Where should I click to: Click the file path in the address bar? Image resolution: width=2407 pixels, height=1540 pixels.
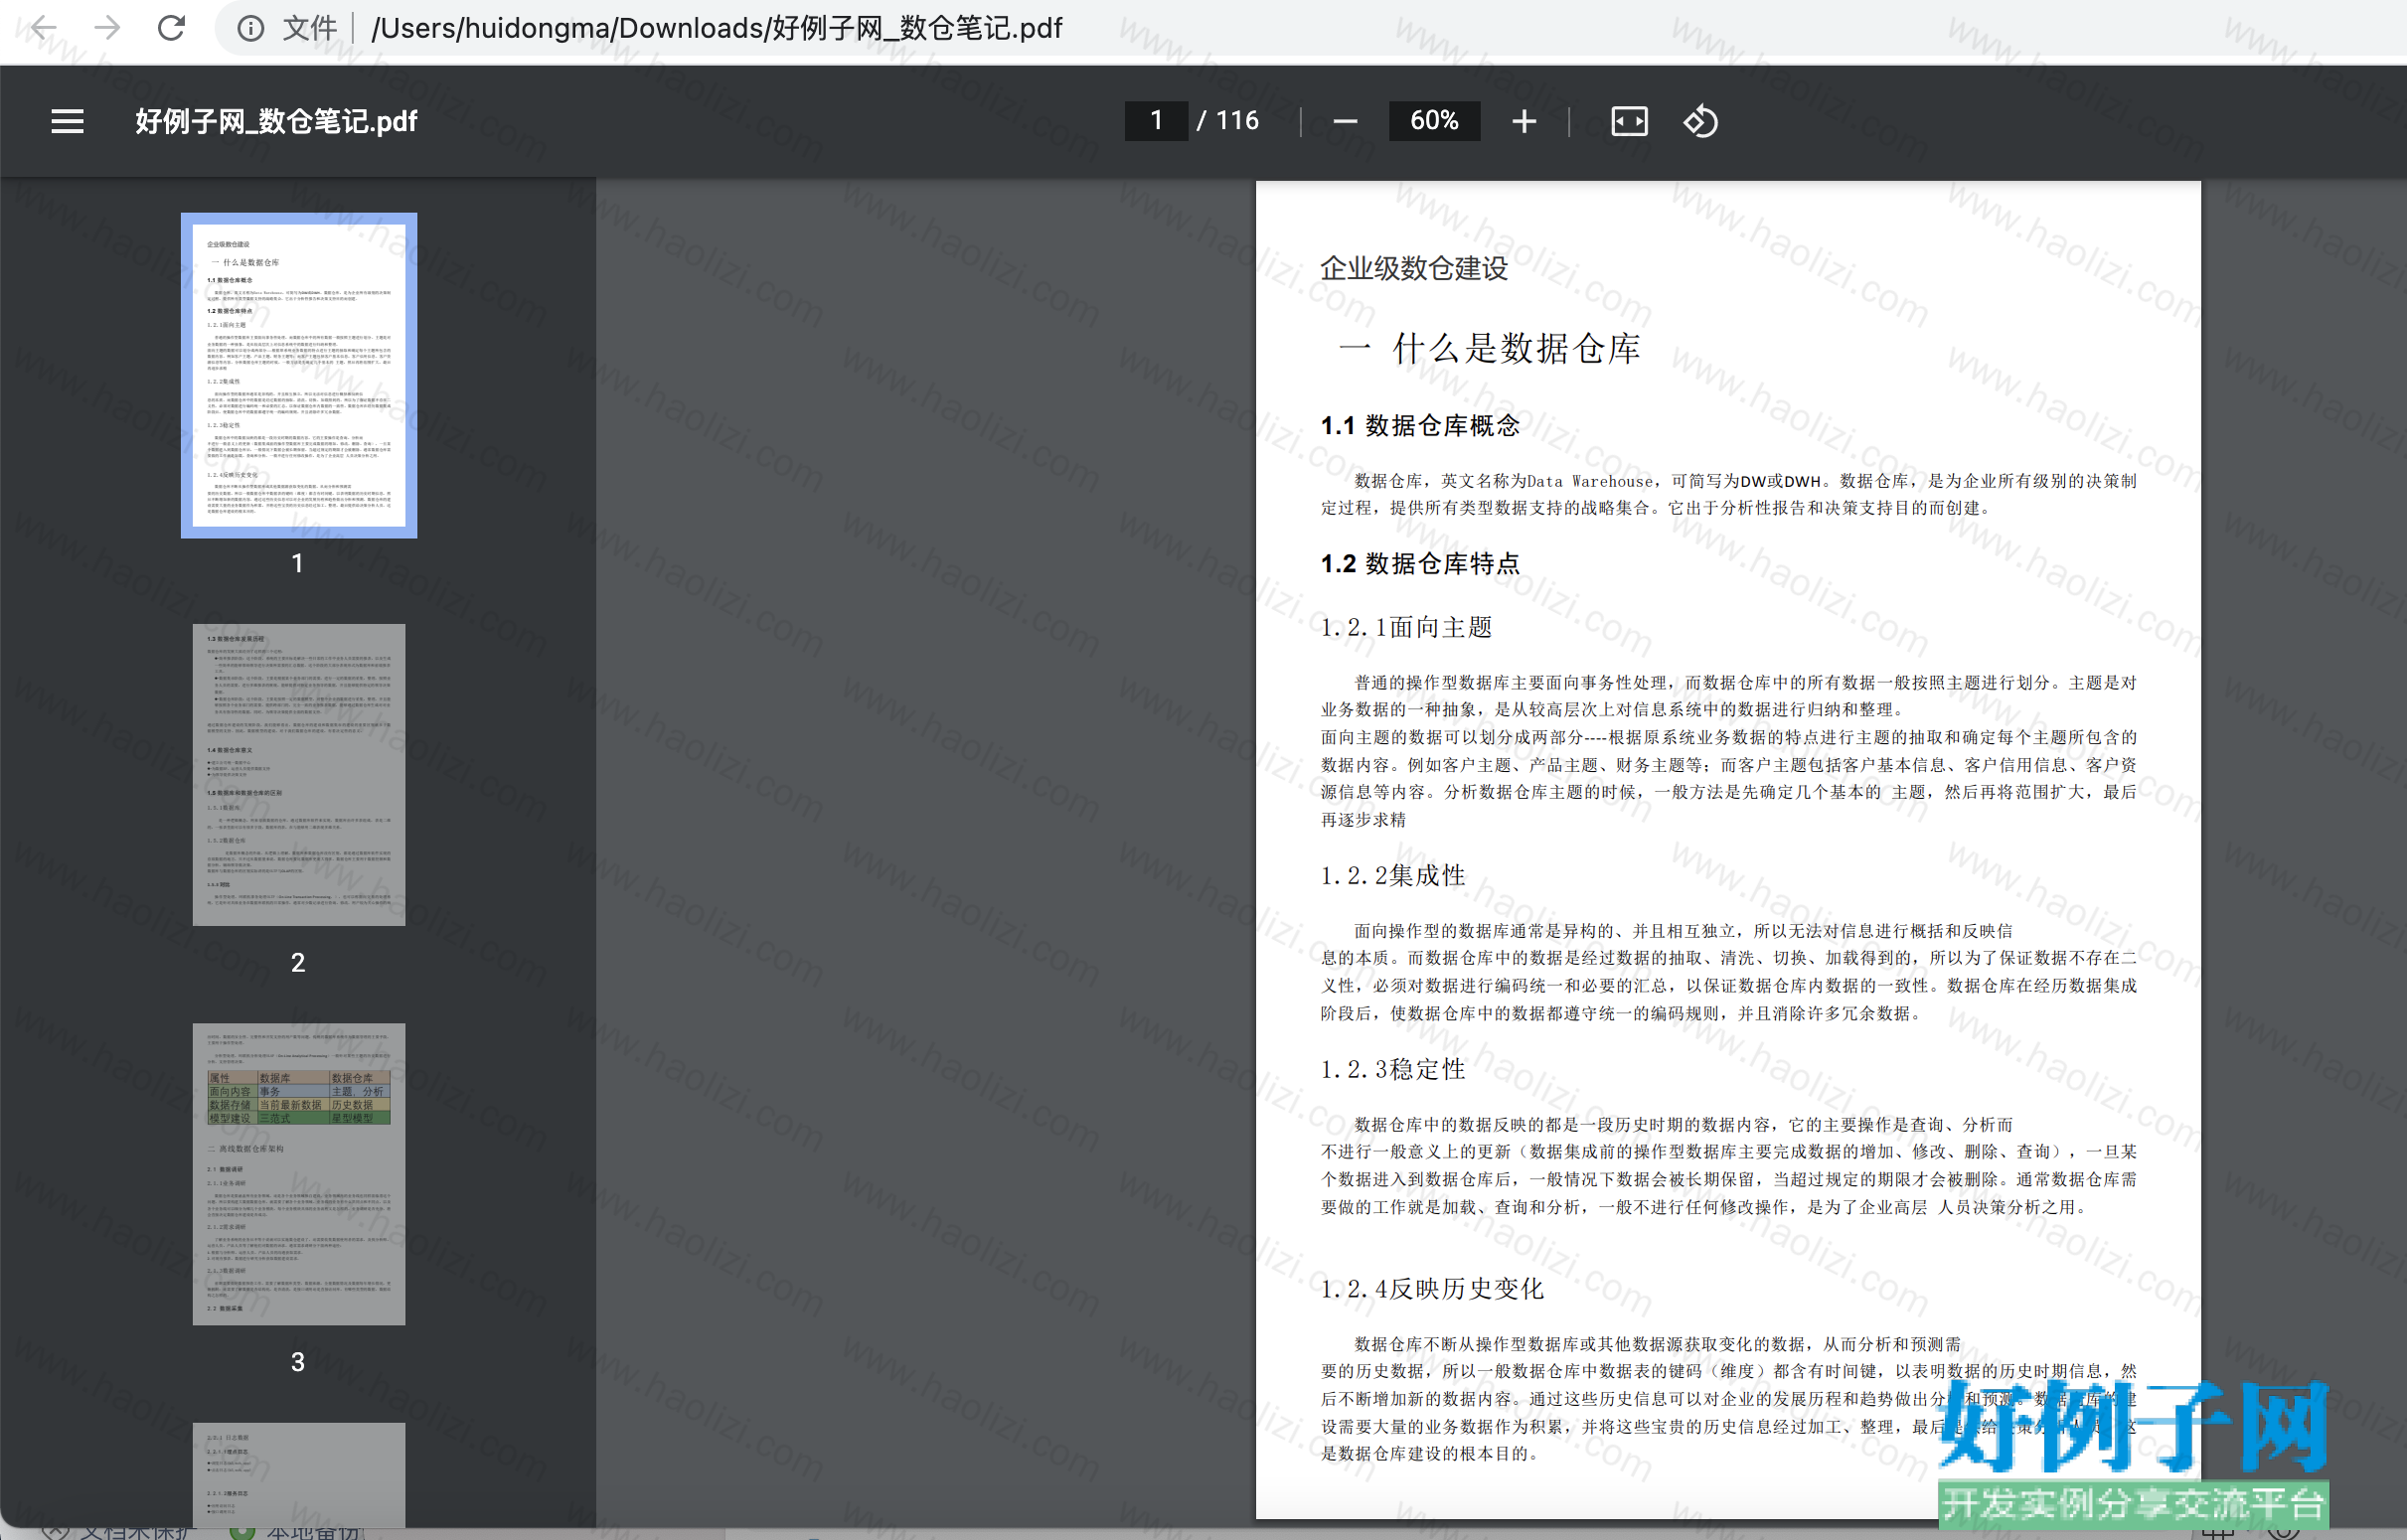(x=716, y=28)
